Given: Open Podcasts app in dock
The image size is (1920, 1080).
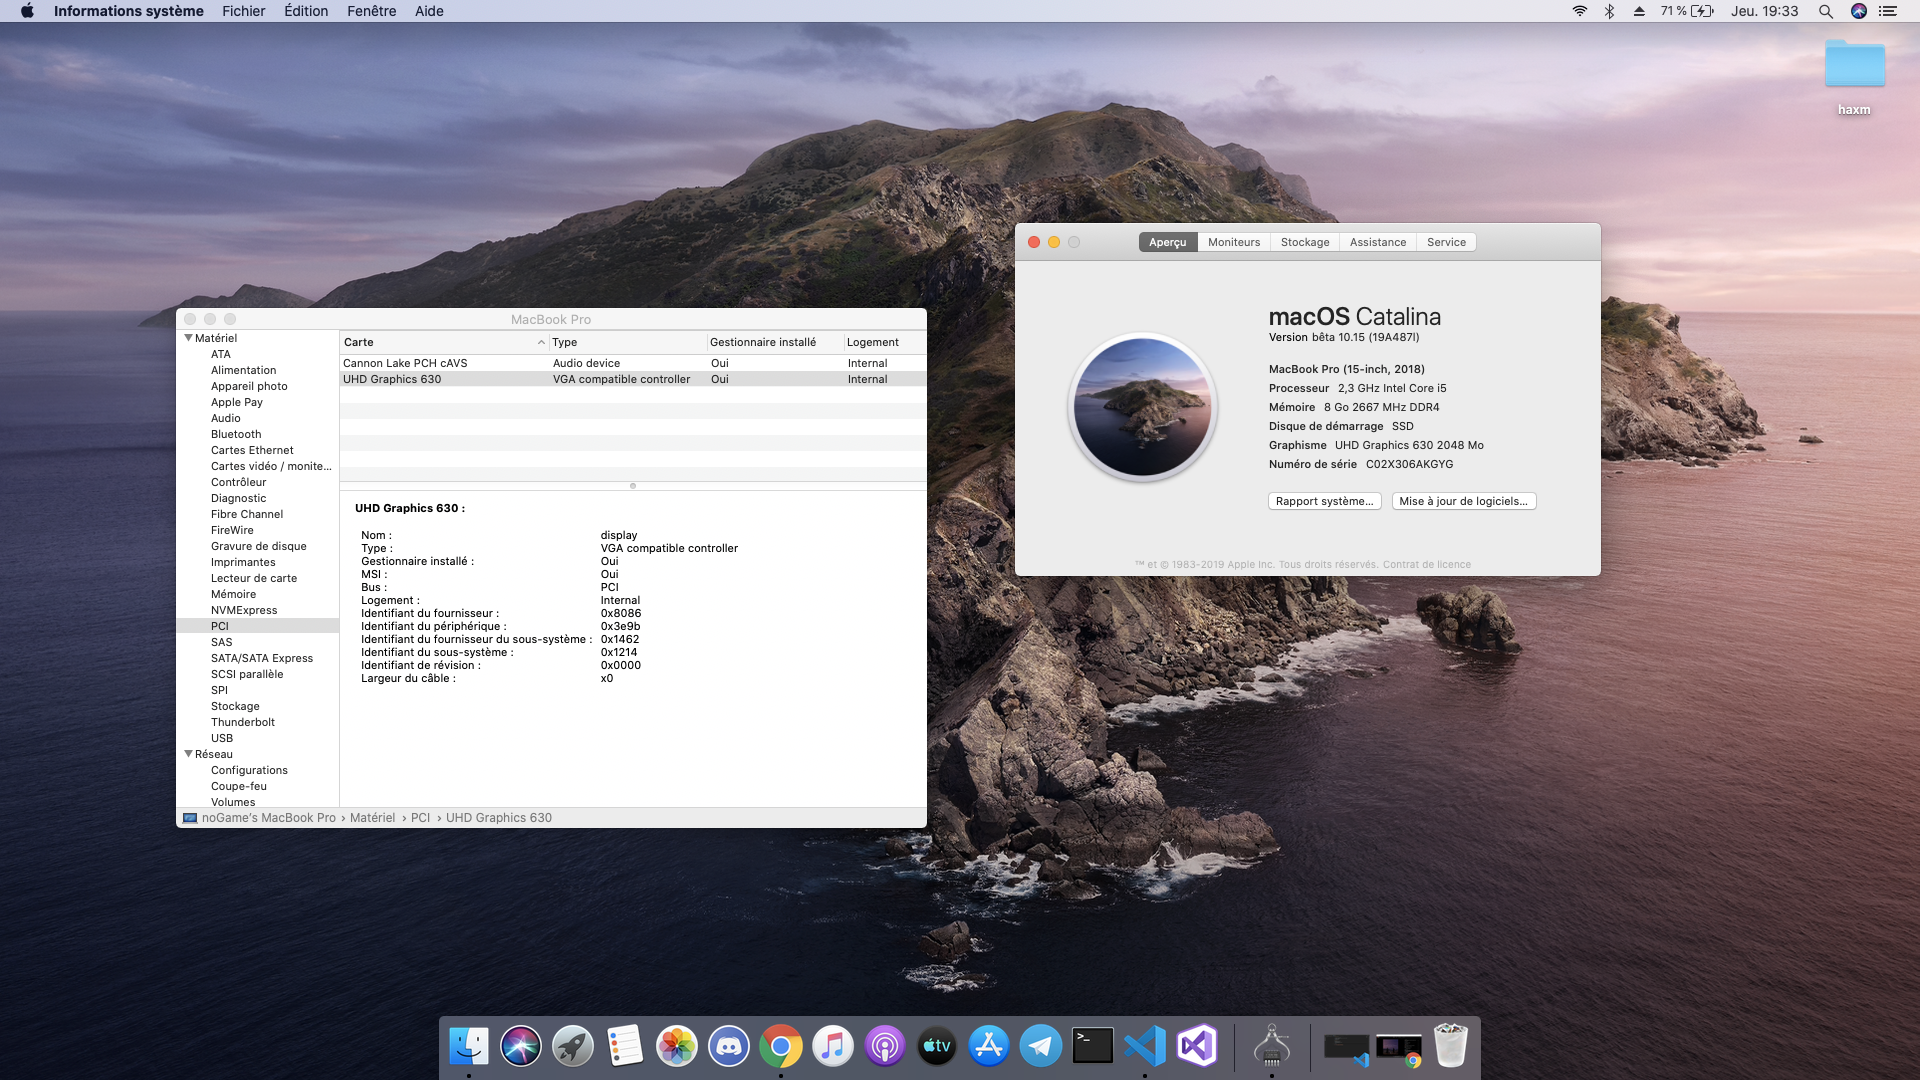Looking at the screenshot, I should [x=884, y=1046].
